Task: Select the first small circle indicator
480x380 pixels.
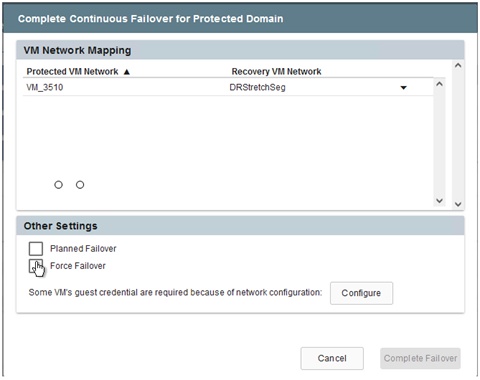Action: click(x=58, y=185)
